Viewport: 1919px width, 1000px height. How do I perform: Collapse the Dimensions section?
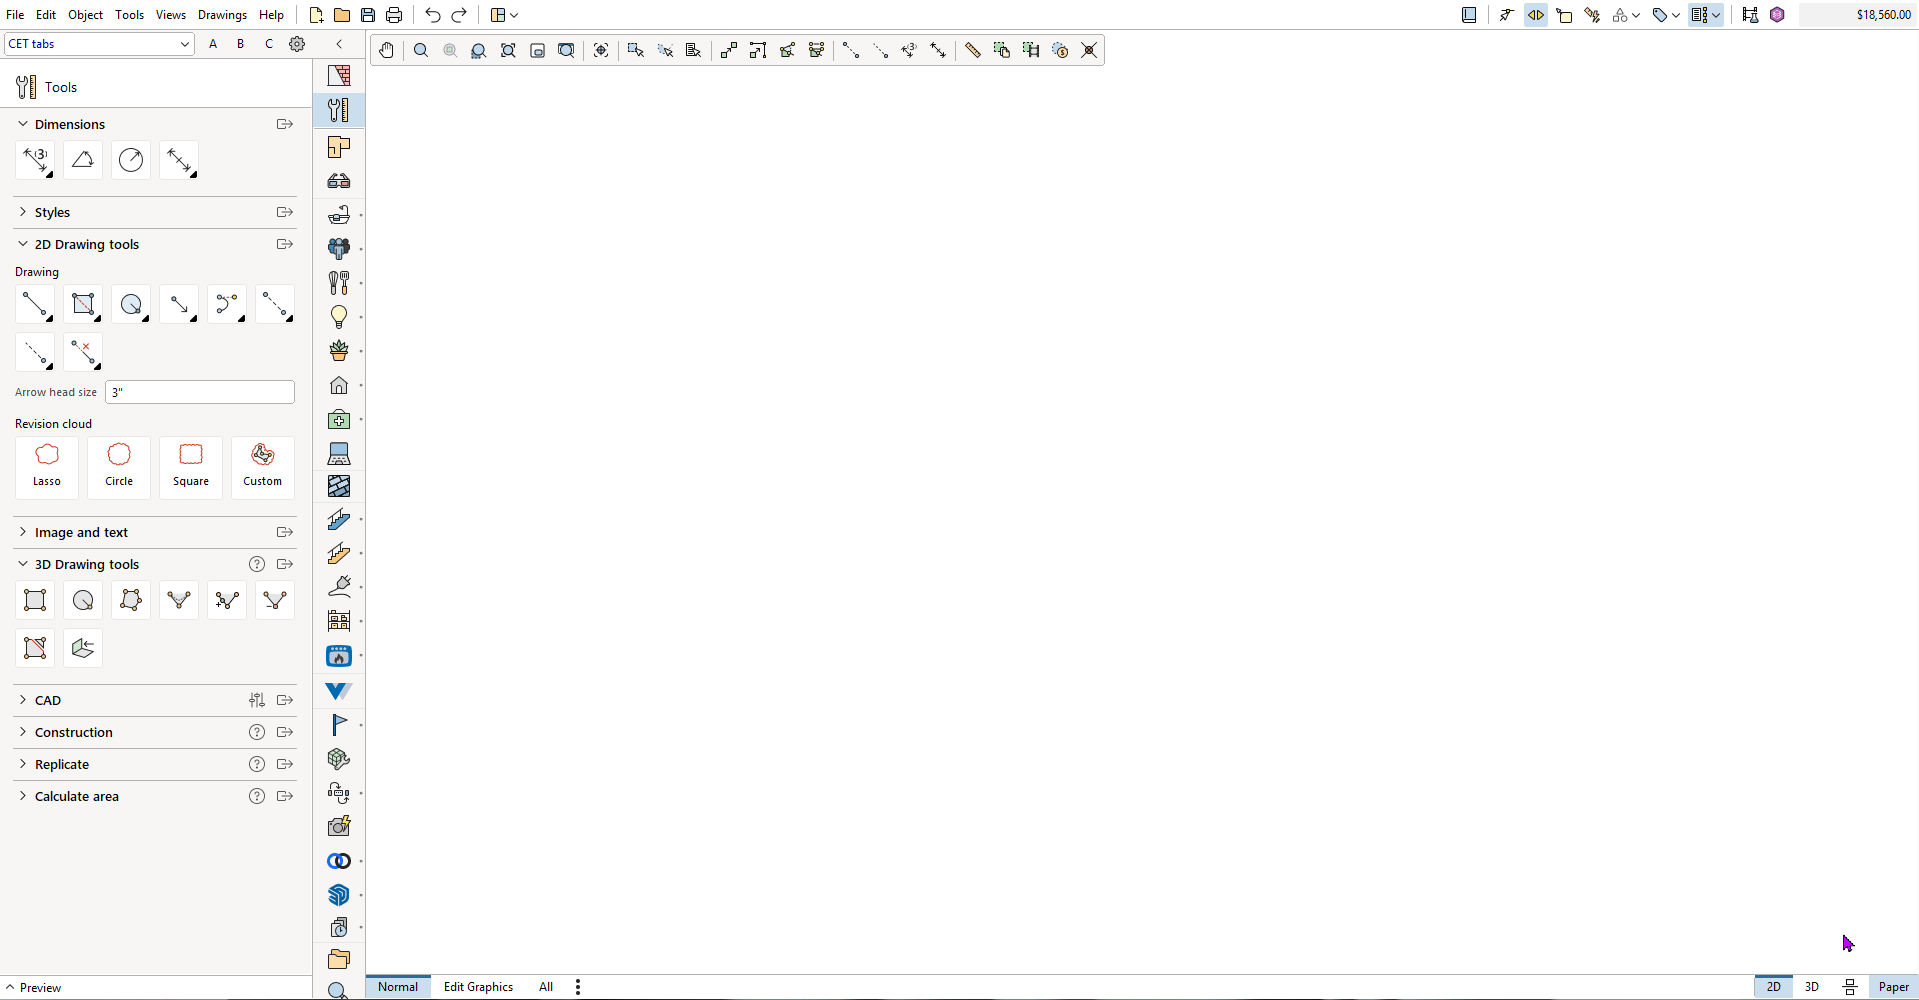click(x=23, y=124)
